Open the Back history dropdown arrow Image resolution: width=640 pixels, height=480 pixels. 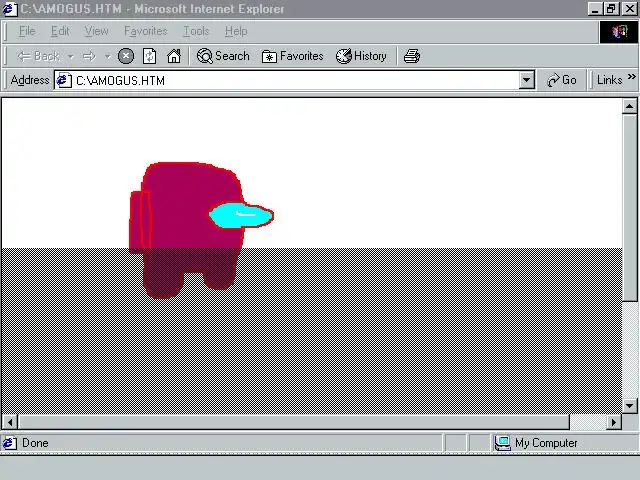click(x=71, y=56)
